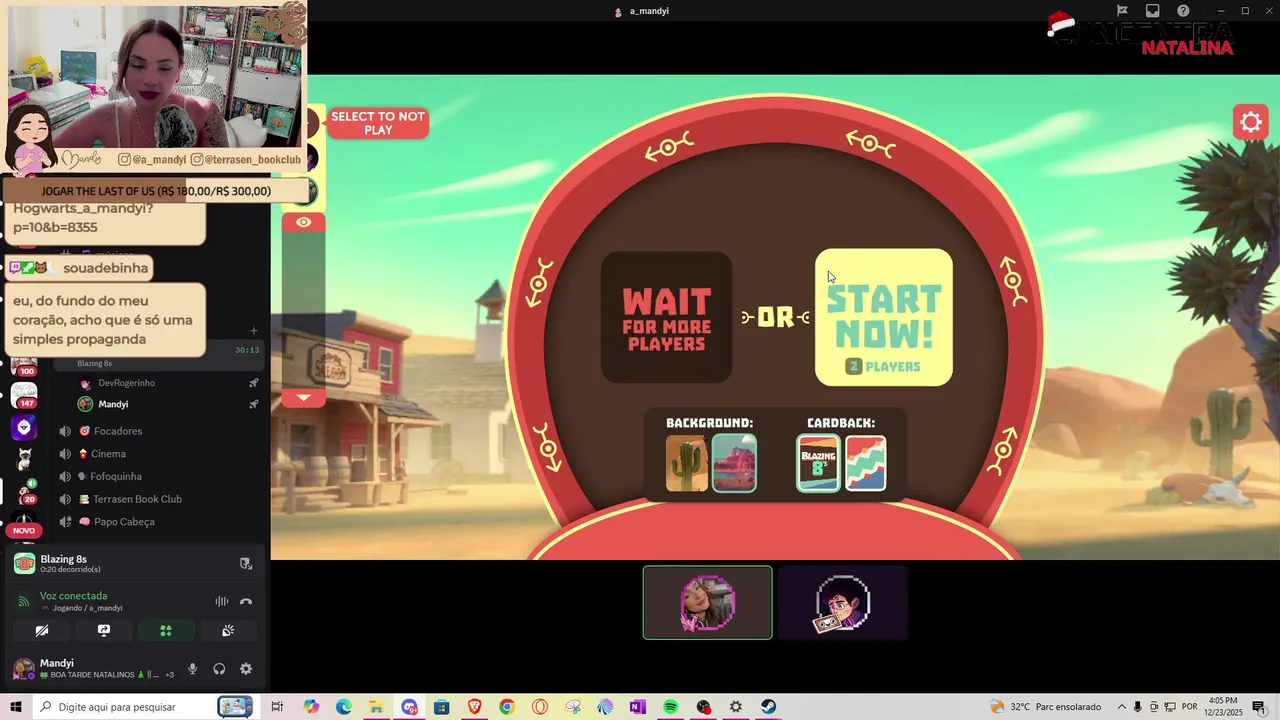Open the cat server icon
Screen dimensions: 1280x720
pos(24,459)
